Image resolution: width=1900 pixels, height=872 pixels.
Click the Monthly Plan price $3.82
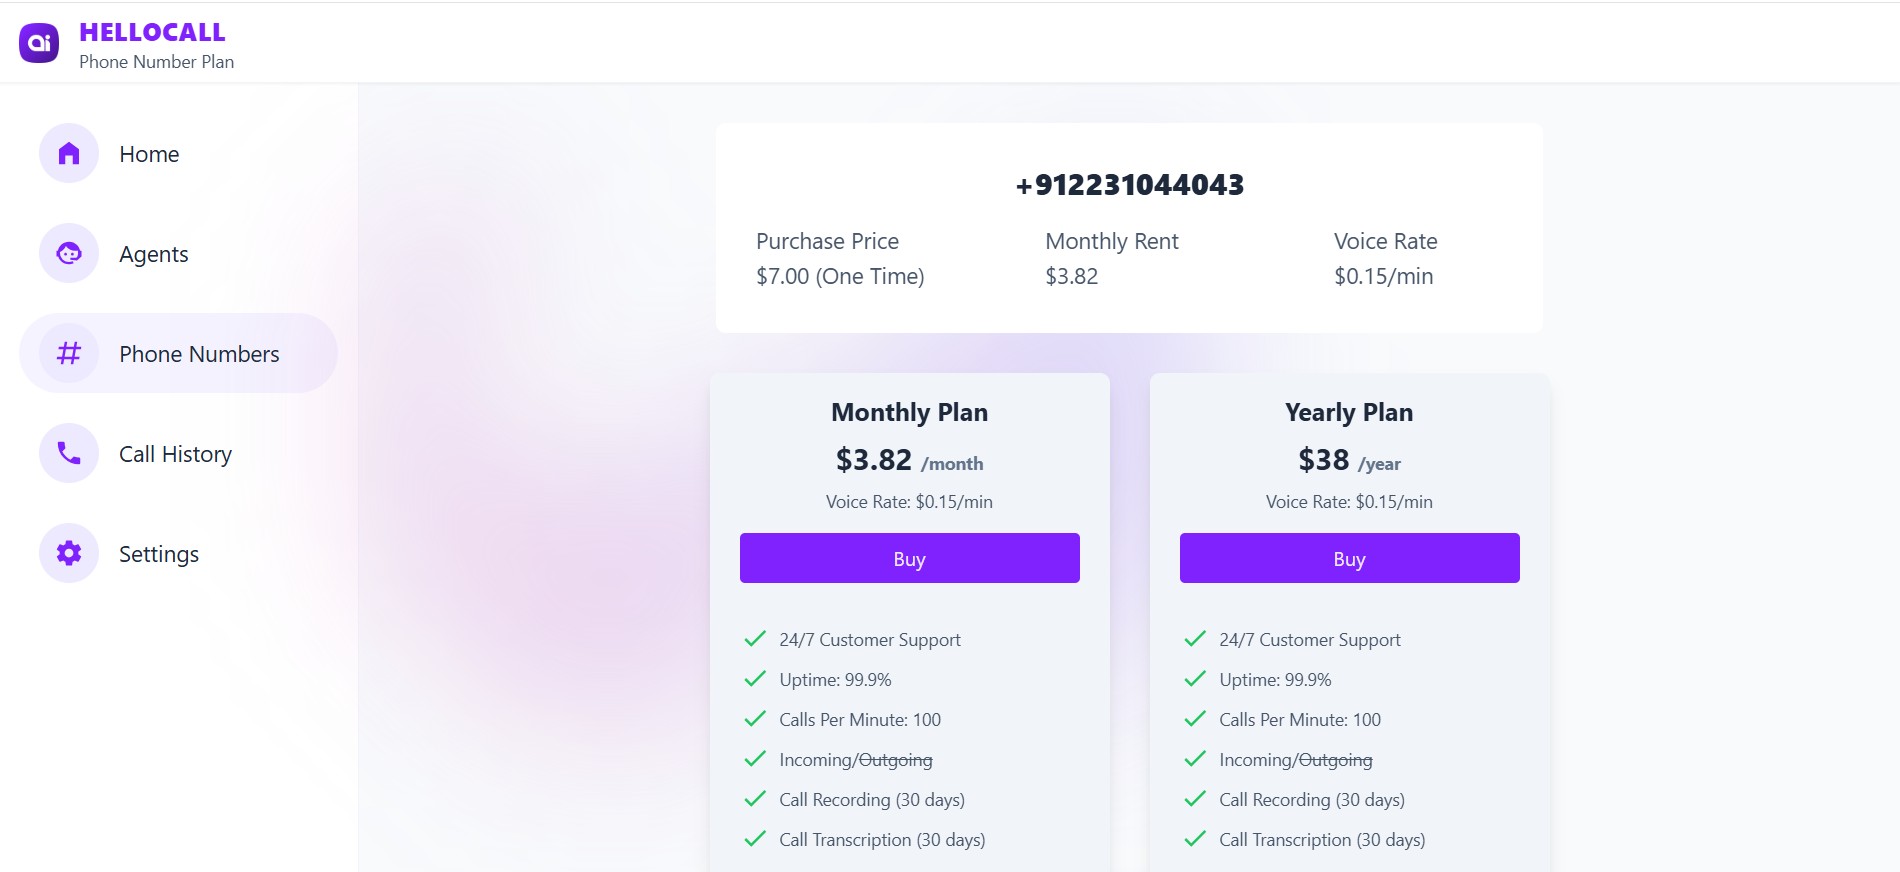point(873,459)
